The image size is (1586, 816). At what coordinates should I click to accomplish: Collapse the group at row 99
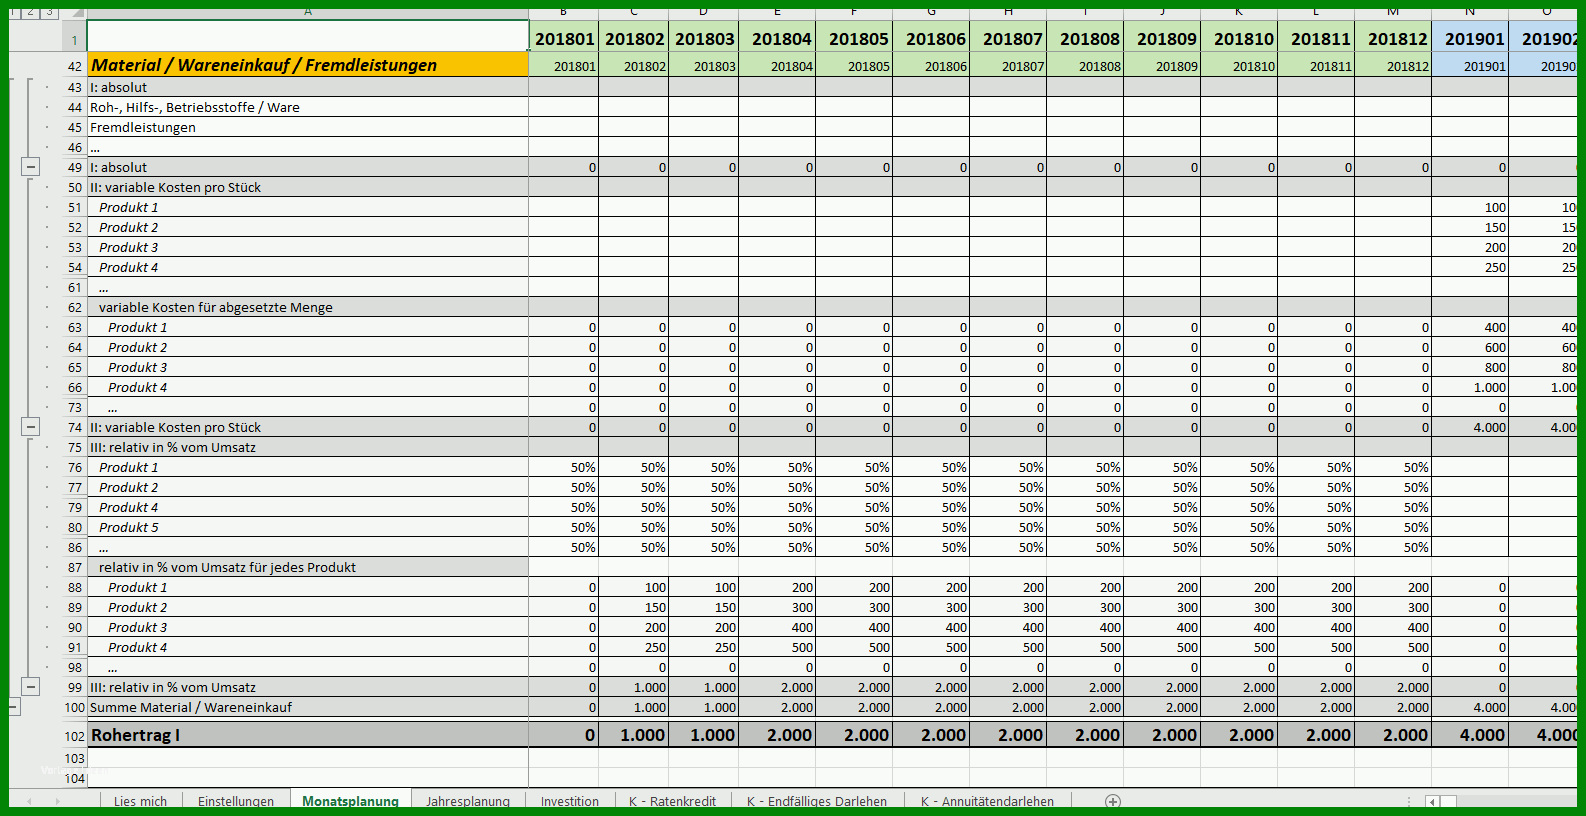click(31, 687)
